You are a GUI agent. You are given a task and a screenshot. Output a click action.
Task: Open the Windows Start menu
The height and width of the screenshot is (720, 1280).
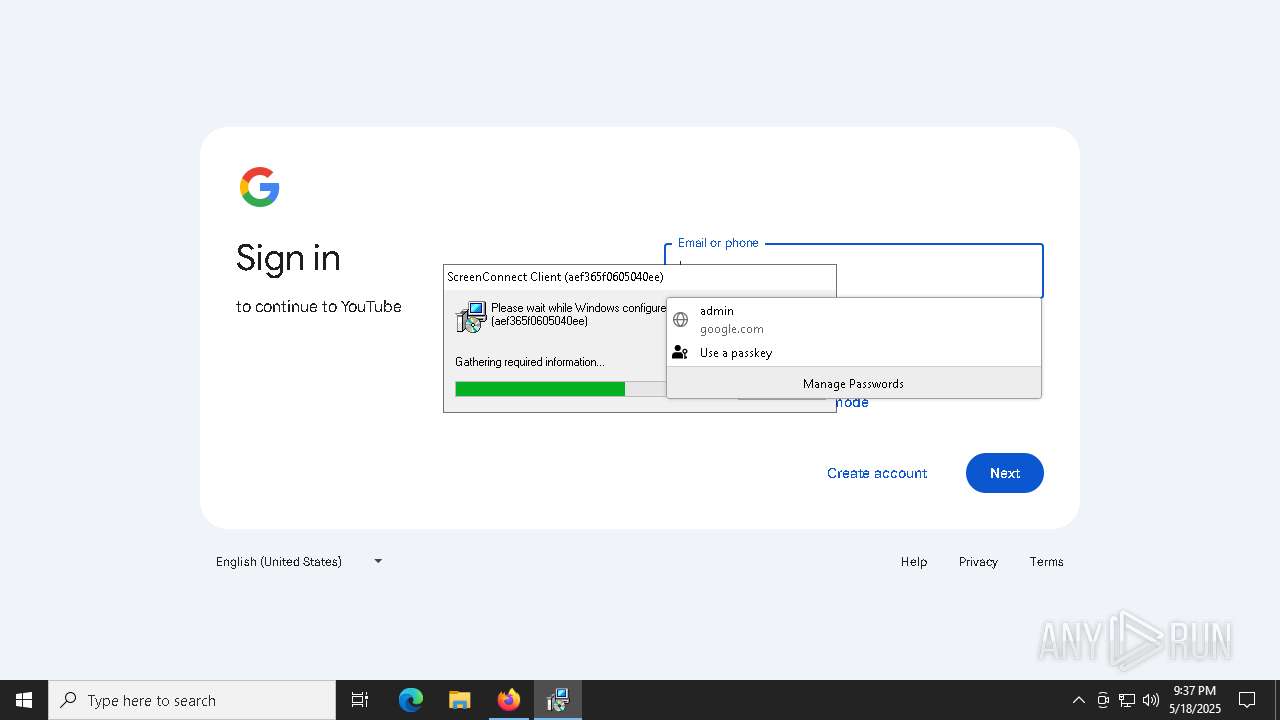[x=24, y=700]
